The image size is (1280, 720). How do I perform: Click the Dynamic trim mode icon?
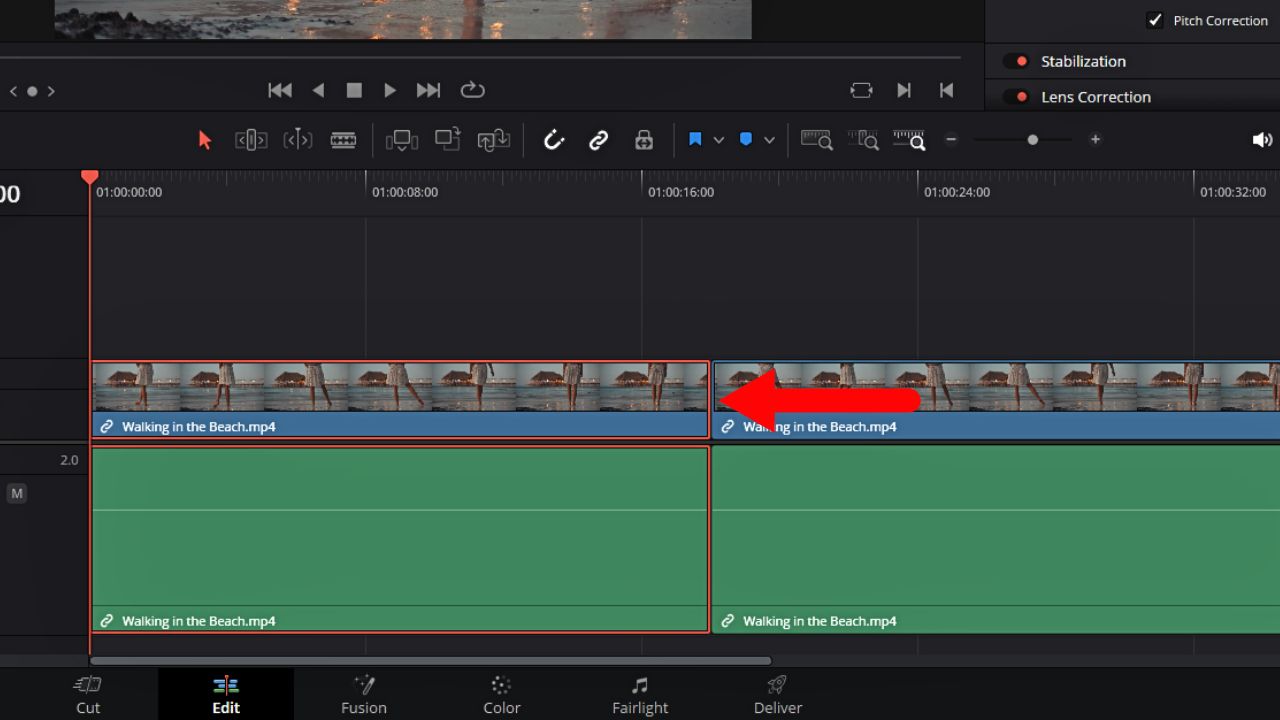pos(297,139)
